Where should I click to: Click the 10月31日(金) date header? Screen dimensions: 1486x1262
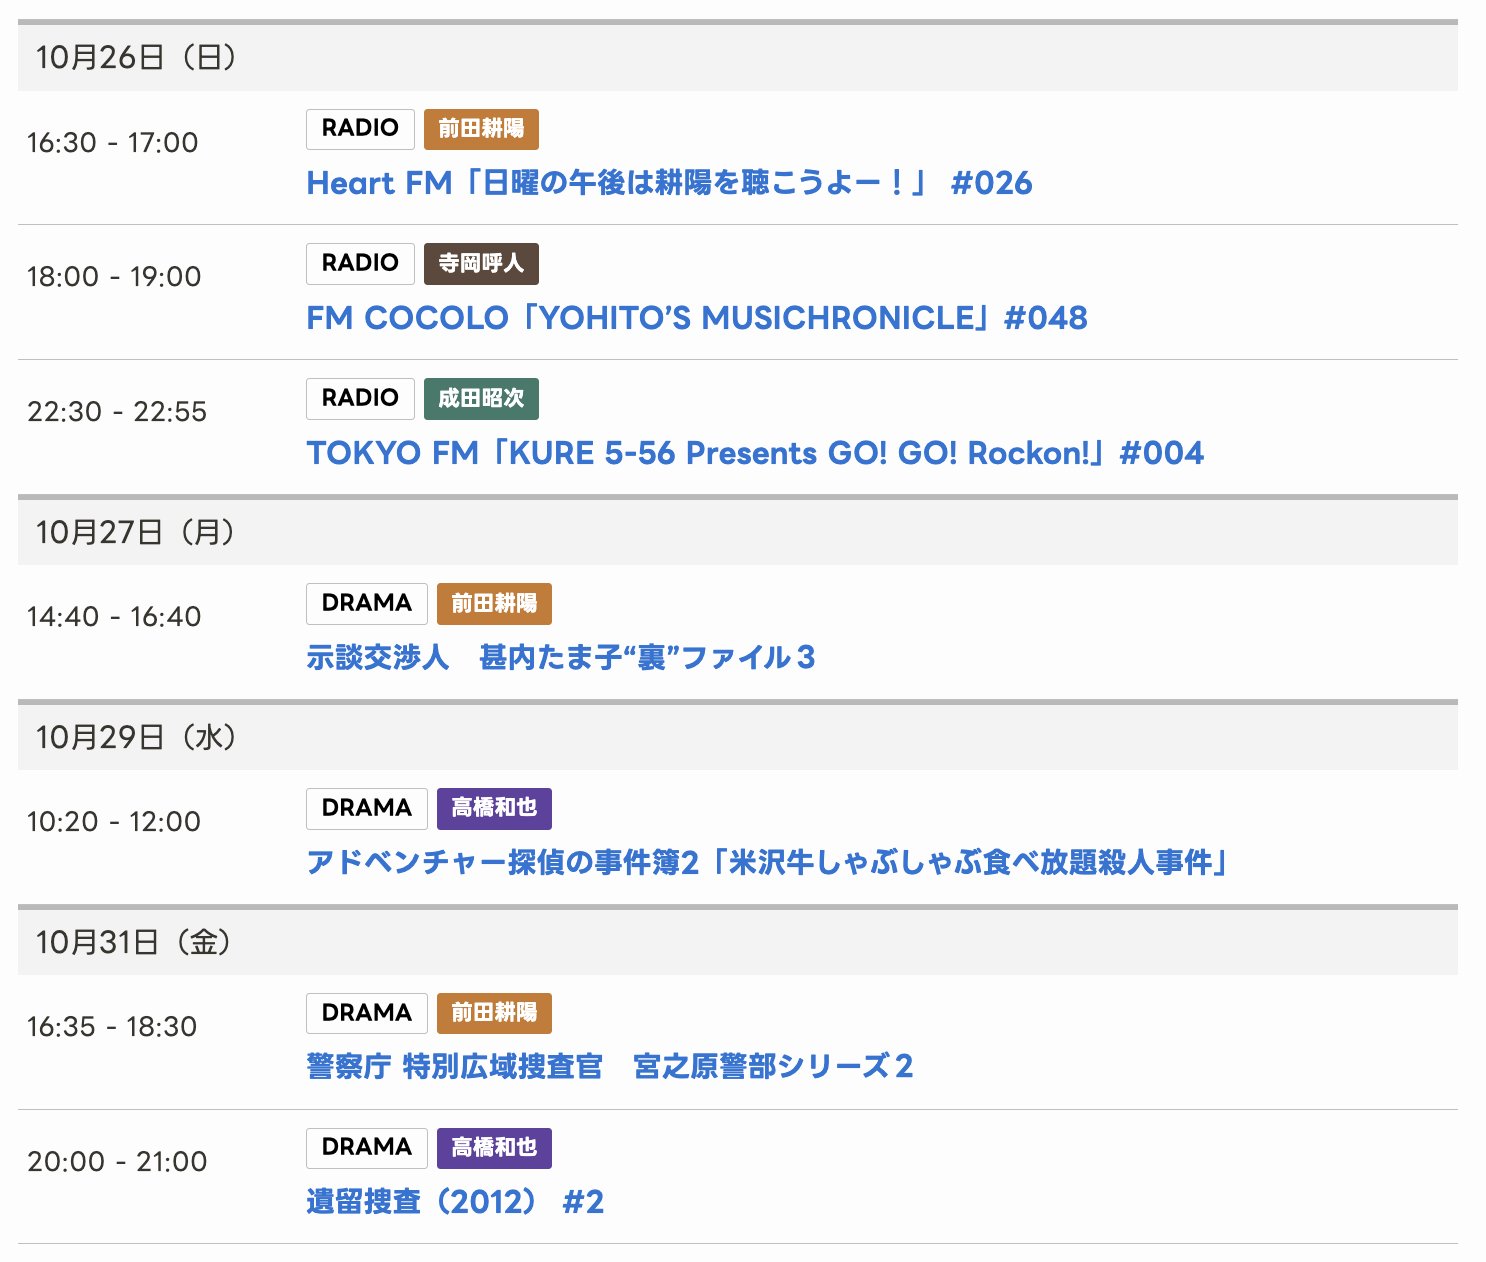pyautogui.click(x=134, y=942)
